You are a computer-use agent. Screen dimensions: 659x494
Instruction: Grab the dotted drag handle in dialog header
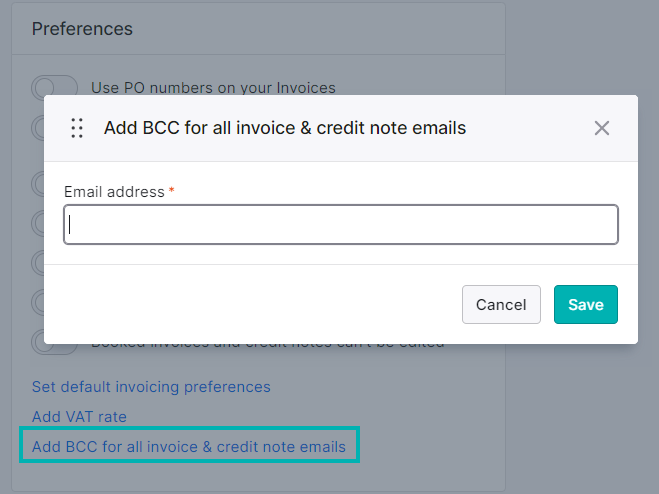77,128
